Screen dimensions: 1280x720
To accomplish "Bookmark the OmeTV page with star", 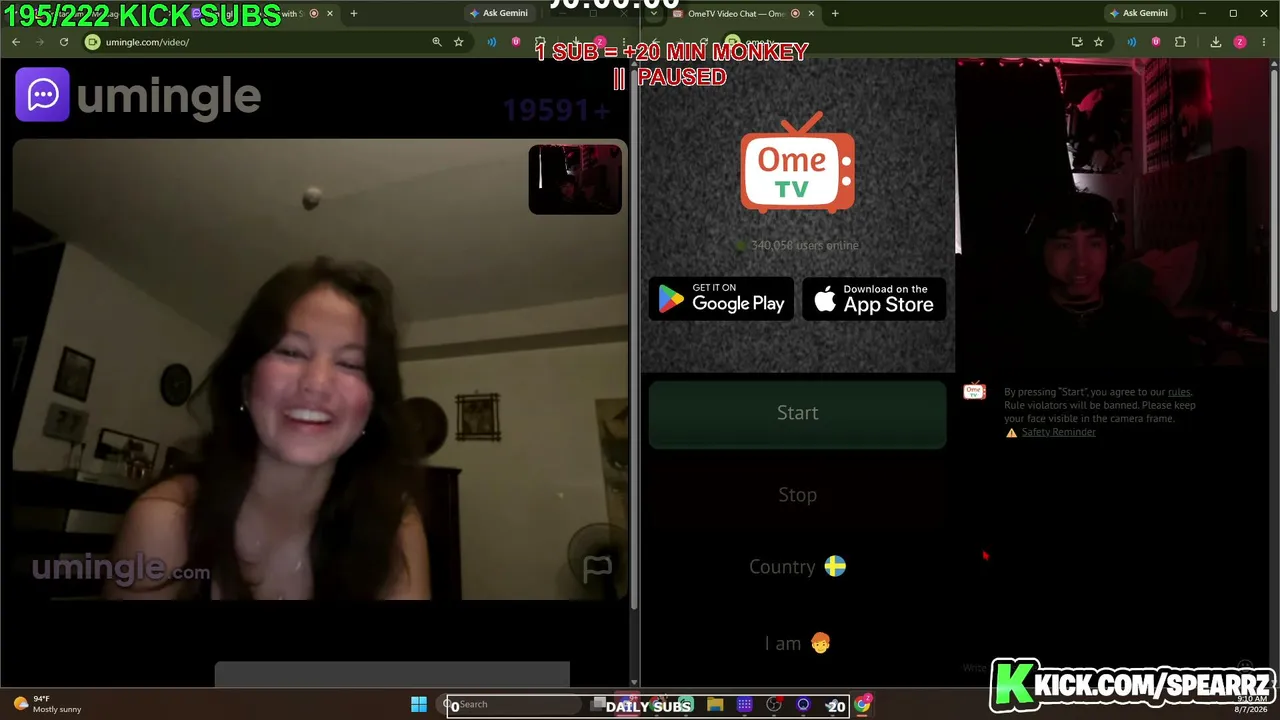I will click(x=1099, y=42).
